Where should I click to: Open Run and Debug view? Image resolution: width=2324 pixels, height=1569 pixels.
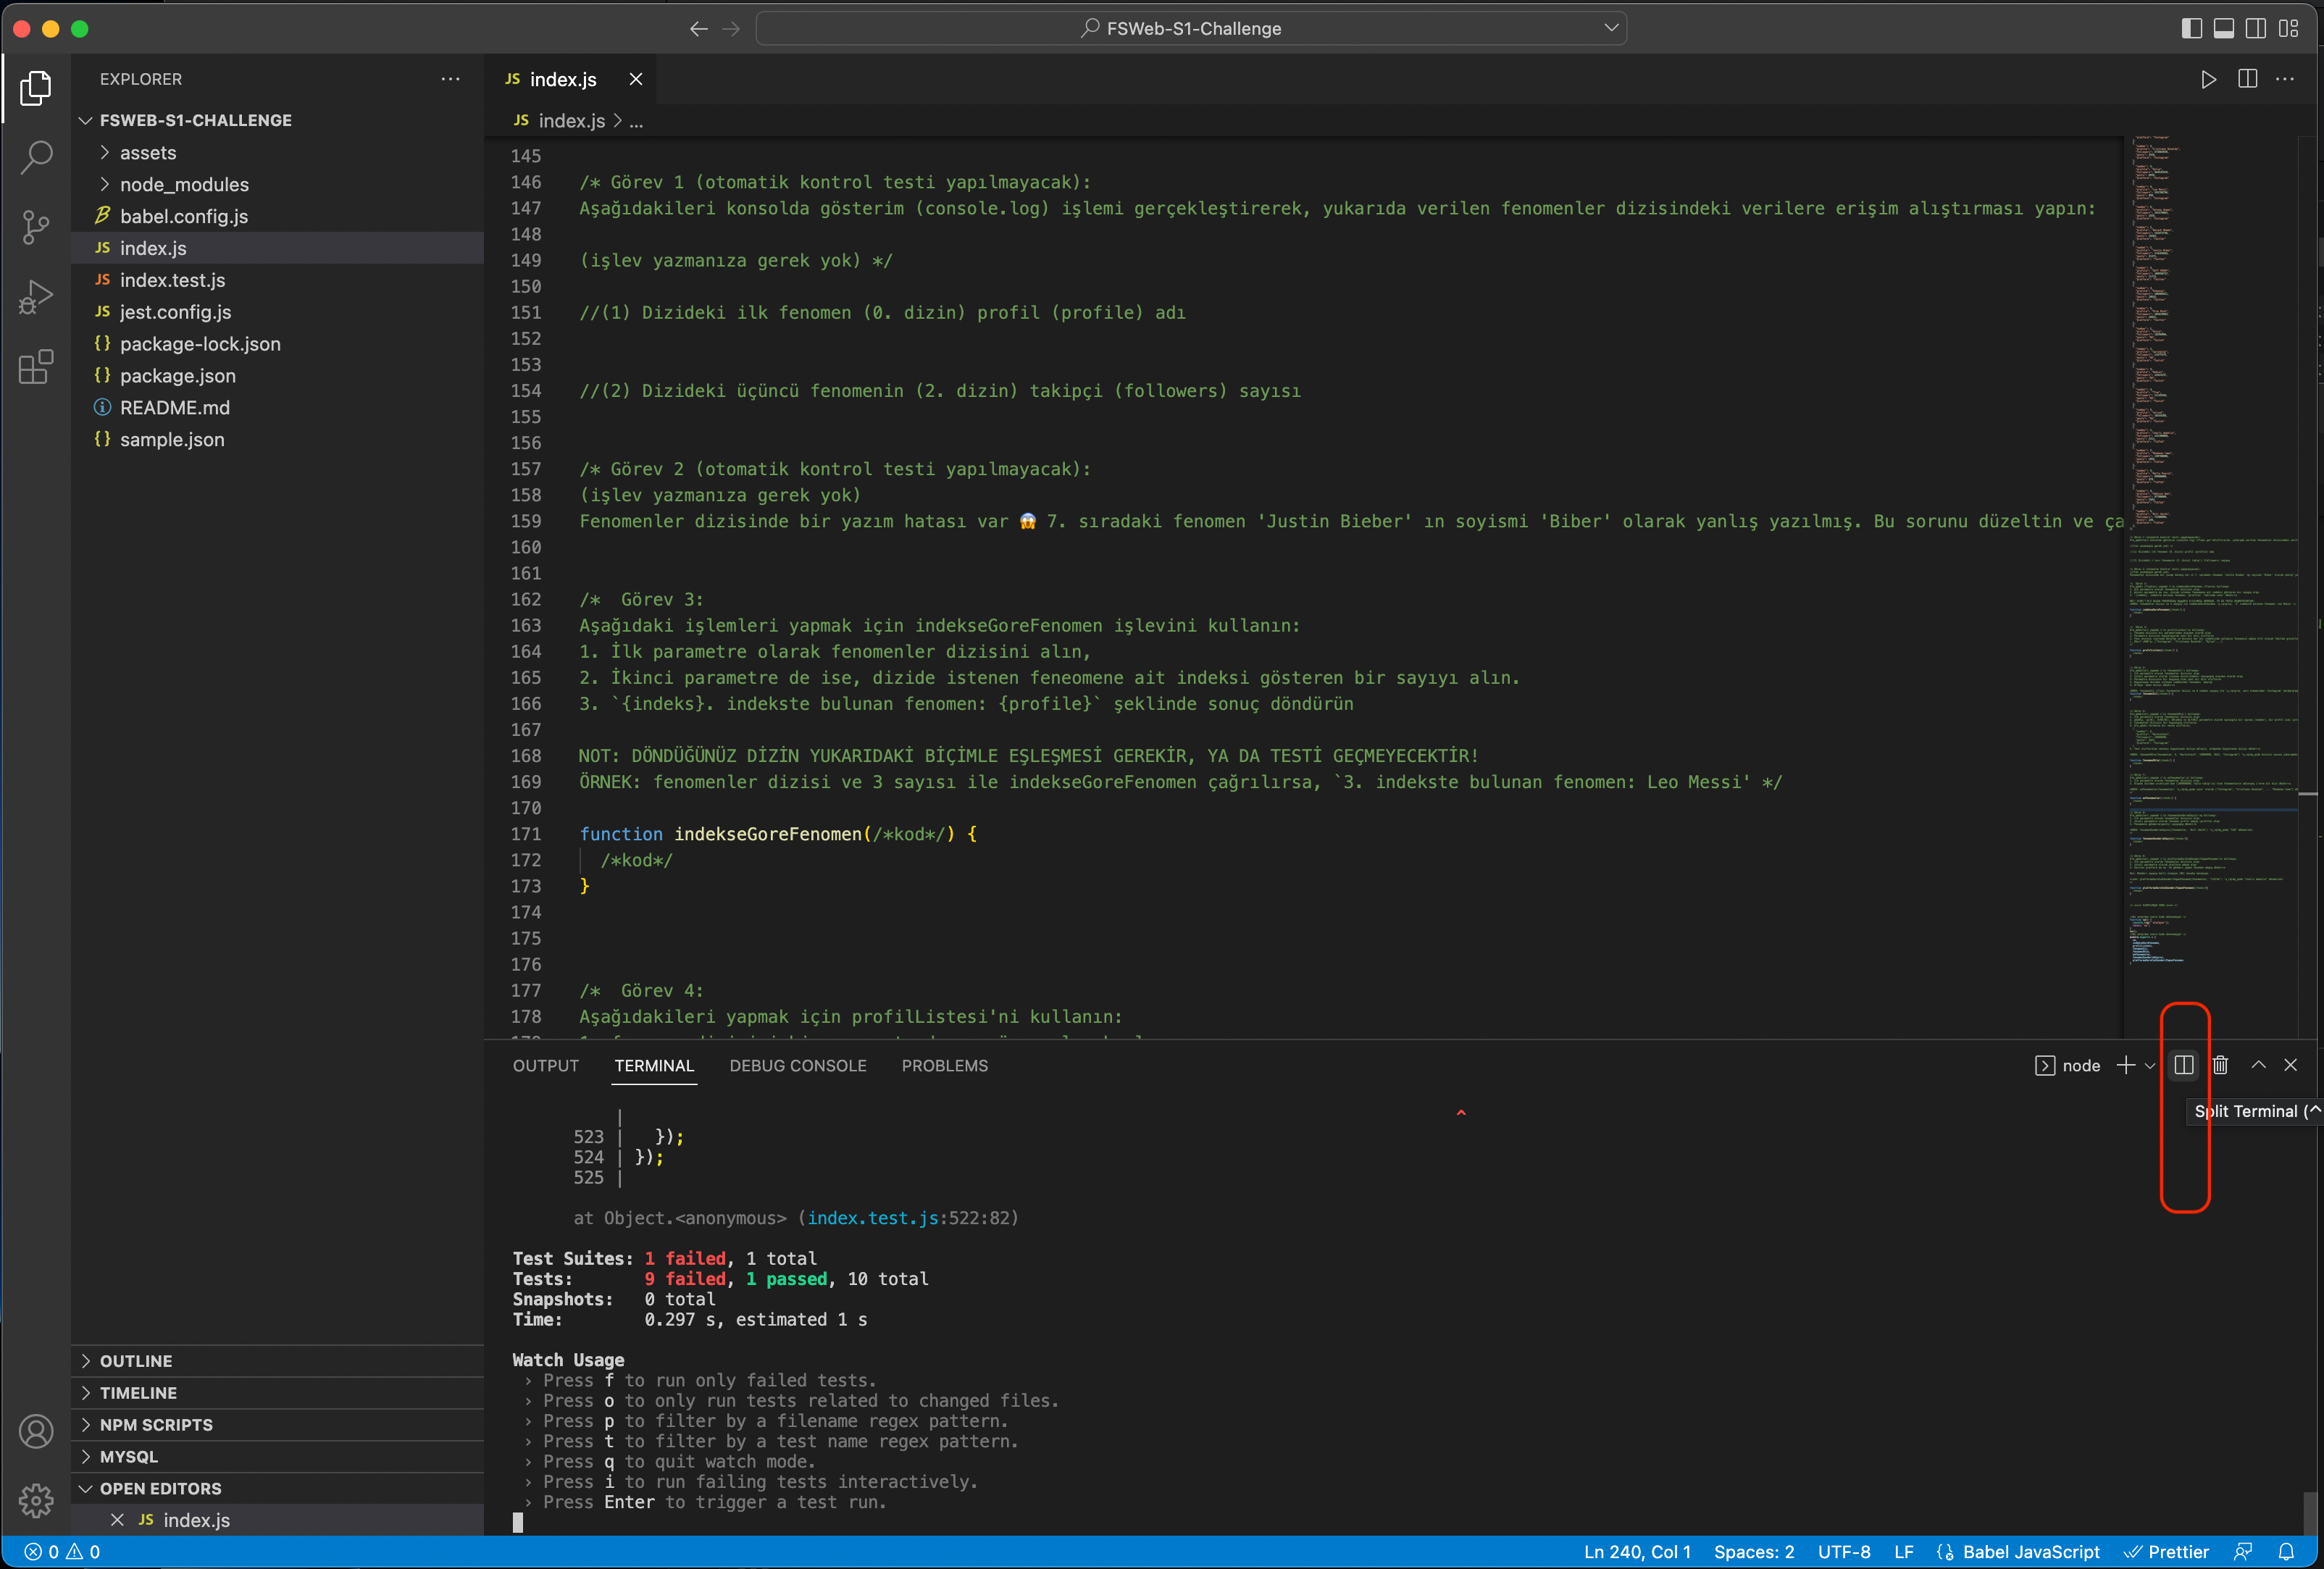pyautogui.click(x=36, y=297)
